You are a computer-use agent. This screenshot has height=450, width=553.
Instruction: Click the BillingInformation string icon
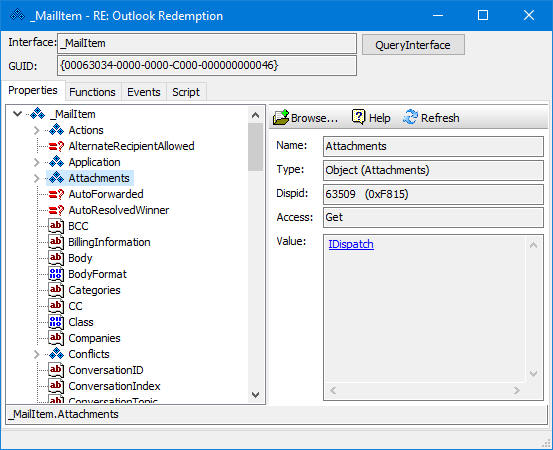56,242
